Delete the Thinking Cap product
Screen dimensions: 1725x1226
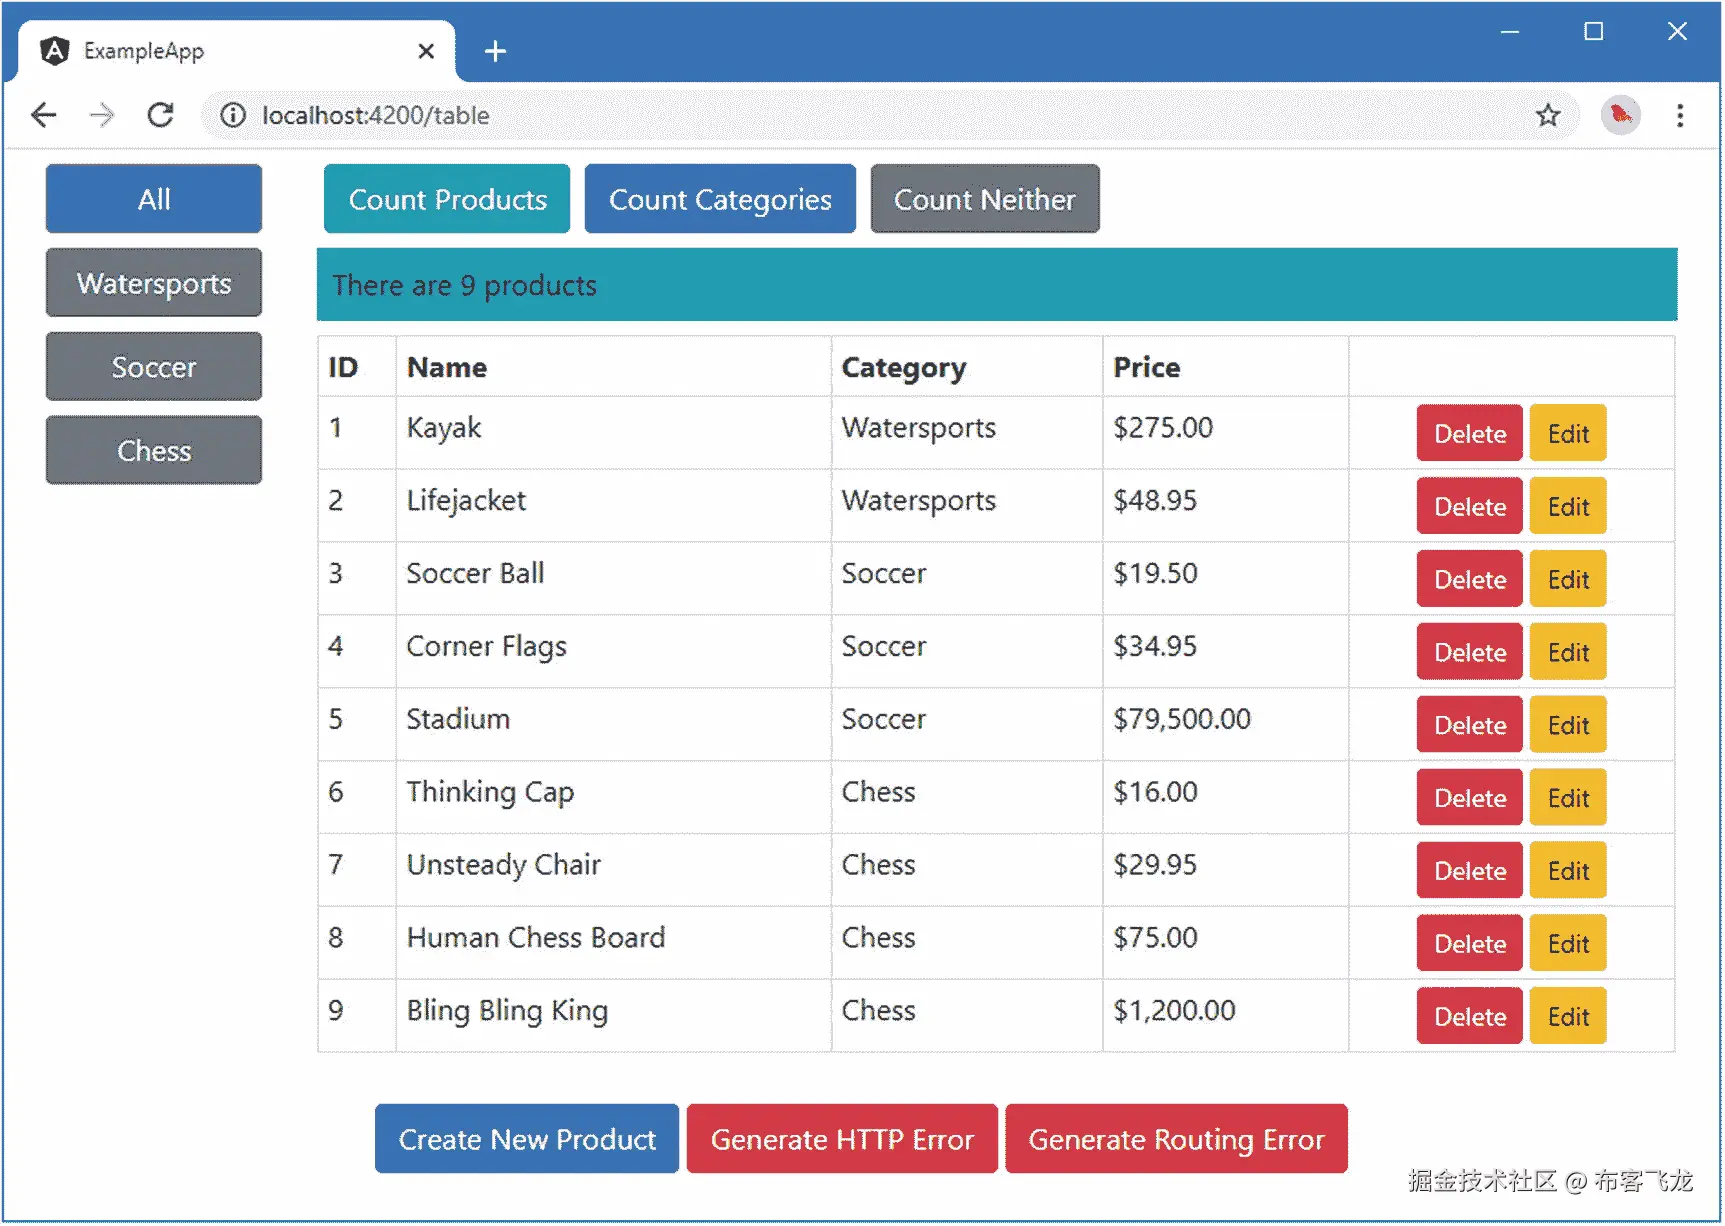[x=1469, y=798]
